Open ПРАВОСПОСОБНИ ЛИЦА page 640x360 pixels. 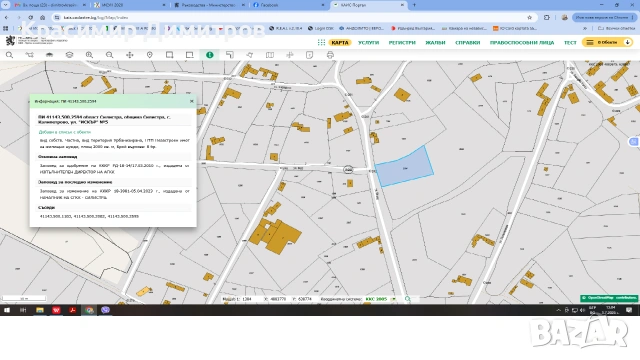pyautogui.click(x=522, y=42)
